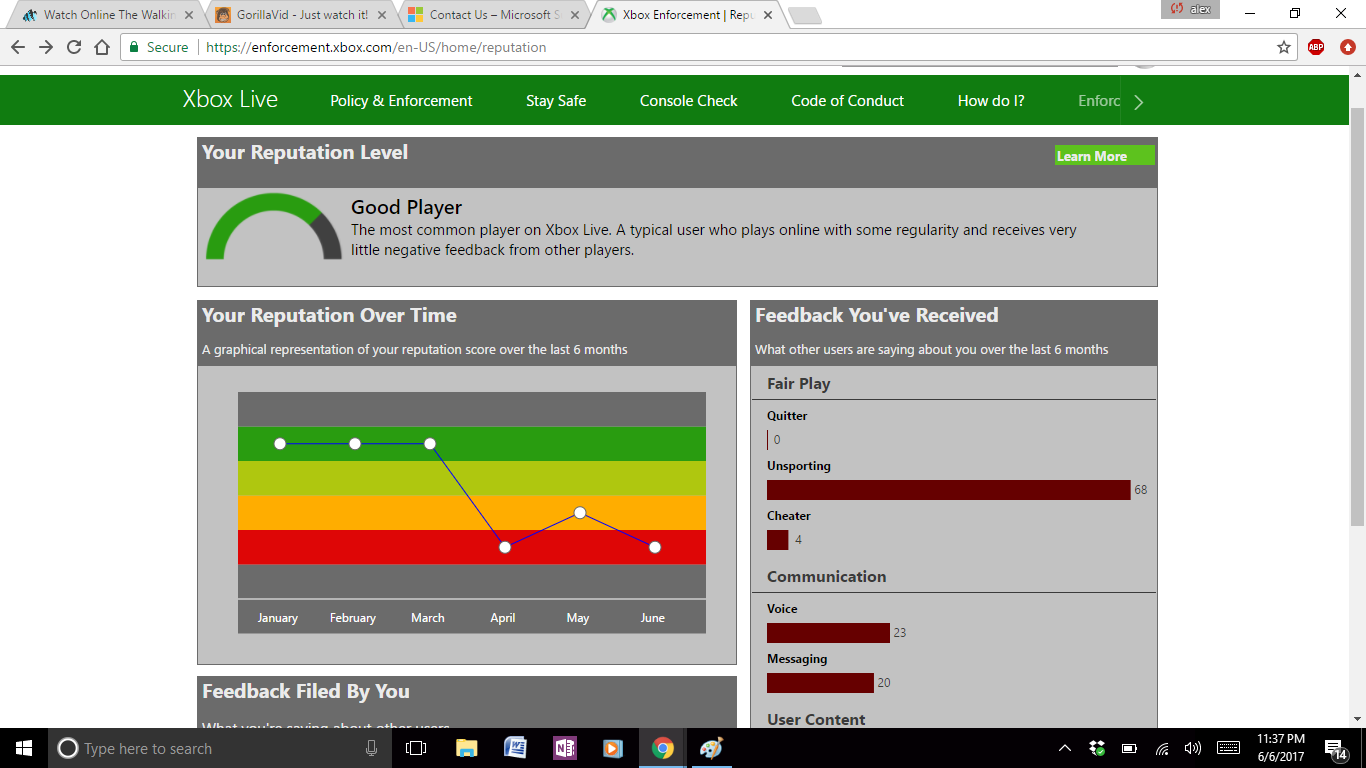Click the Messaging feedback bar

click(x=820, y=683)
